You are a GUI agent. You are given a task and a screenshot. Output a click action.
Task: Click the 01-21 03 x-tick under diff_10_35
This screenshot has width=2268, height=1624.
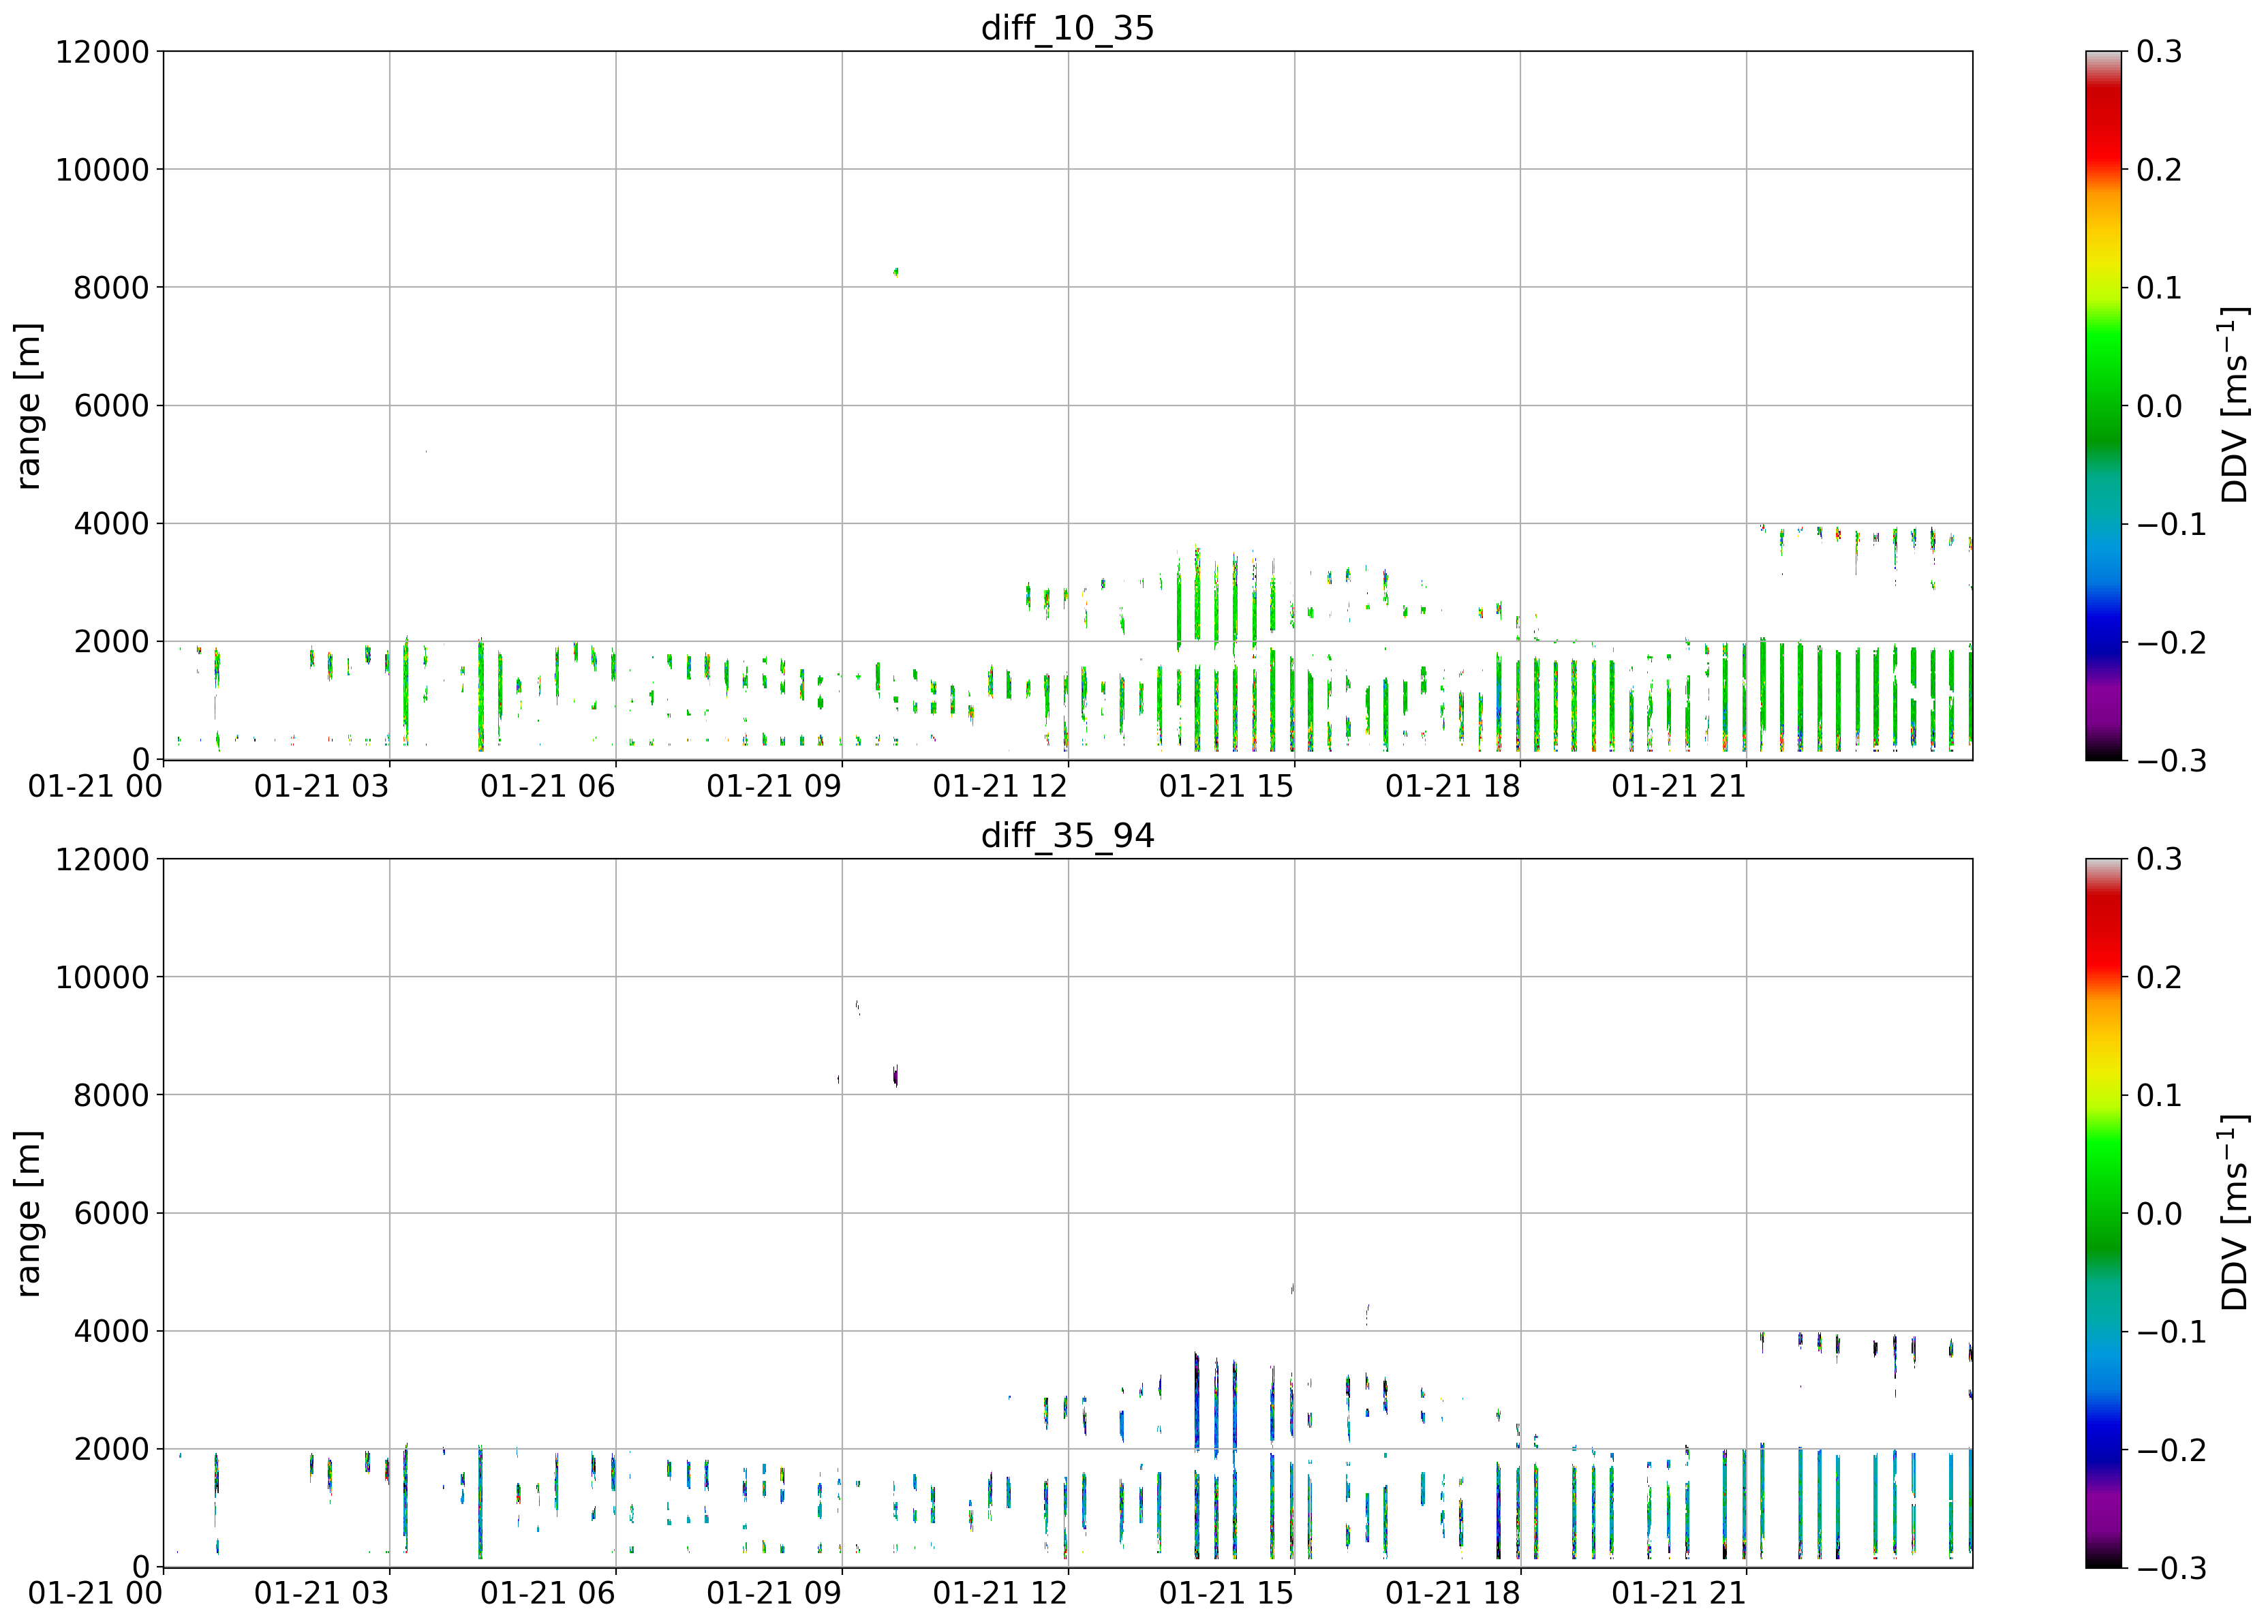pyautogui.click(x=321, y=786)
